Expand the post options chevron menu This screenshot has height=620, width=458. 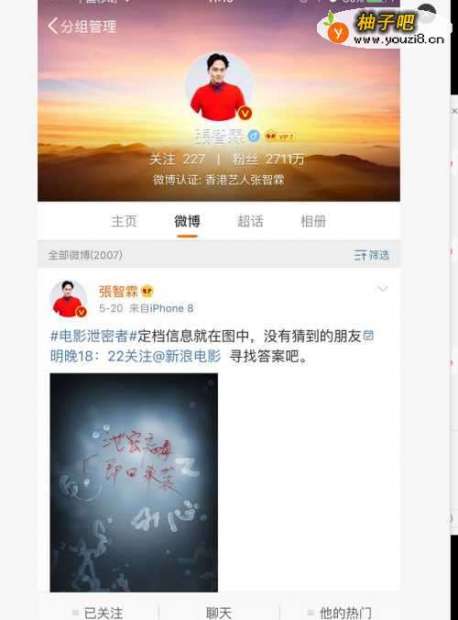[382, 289]
